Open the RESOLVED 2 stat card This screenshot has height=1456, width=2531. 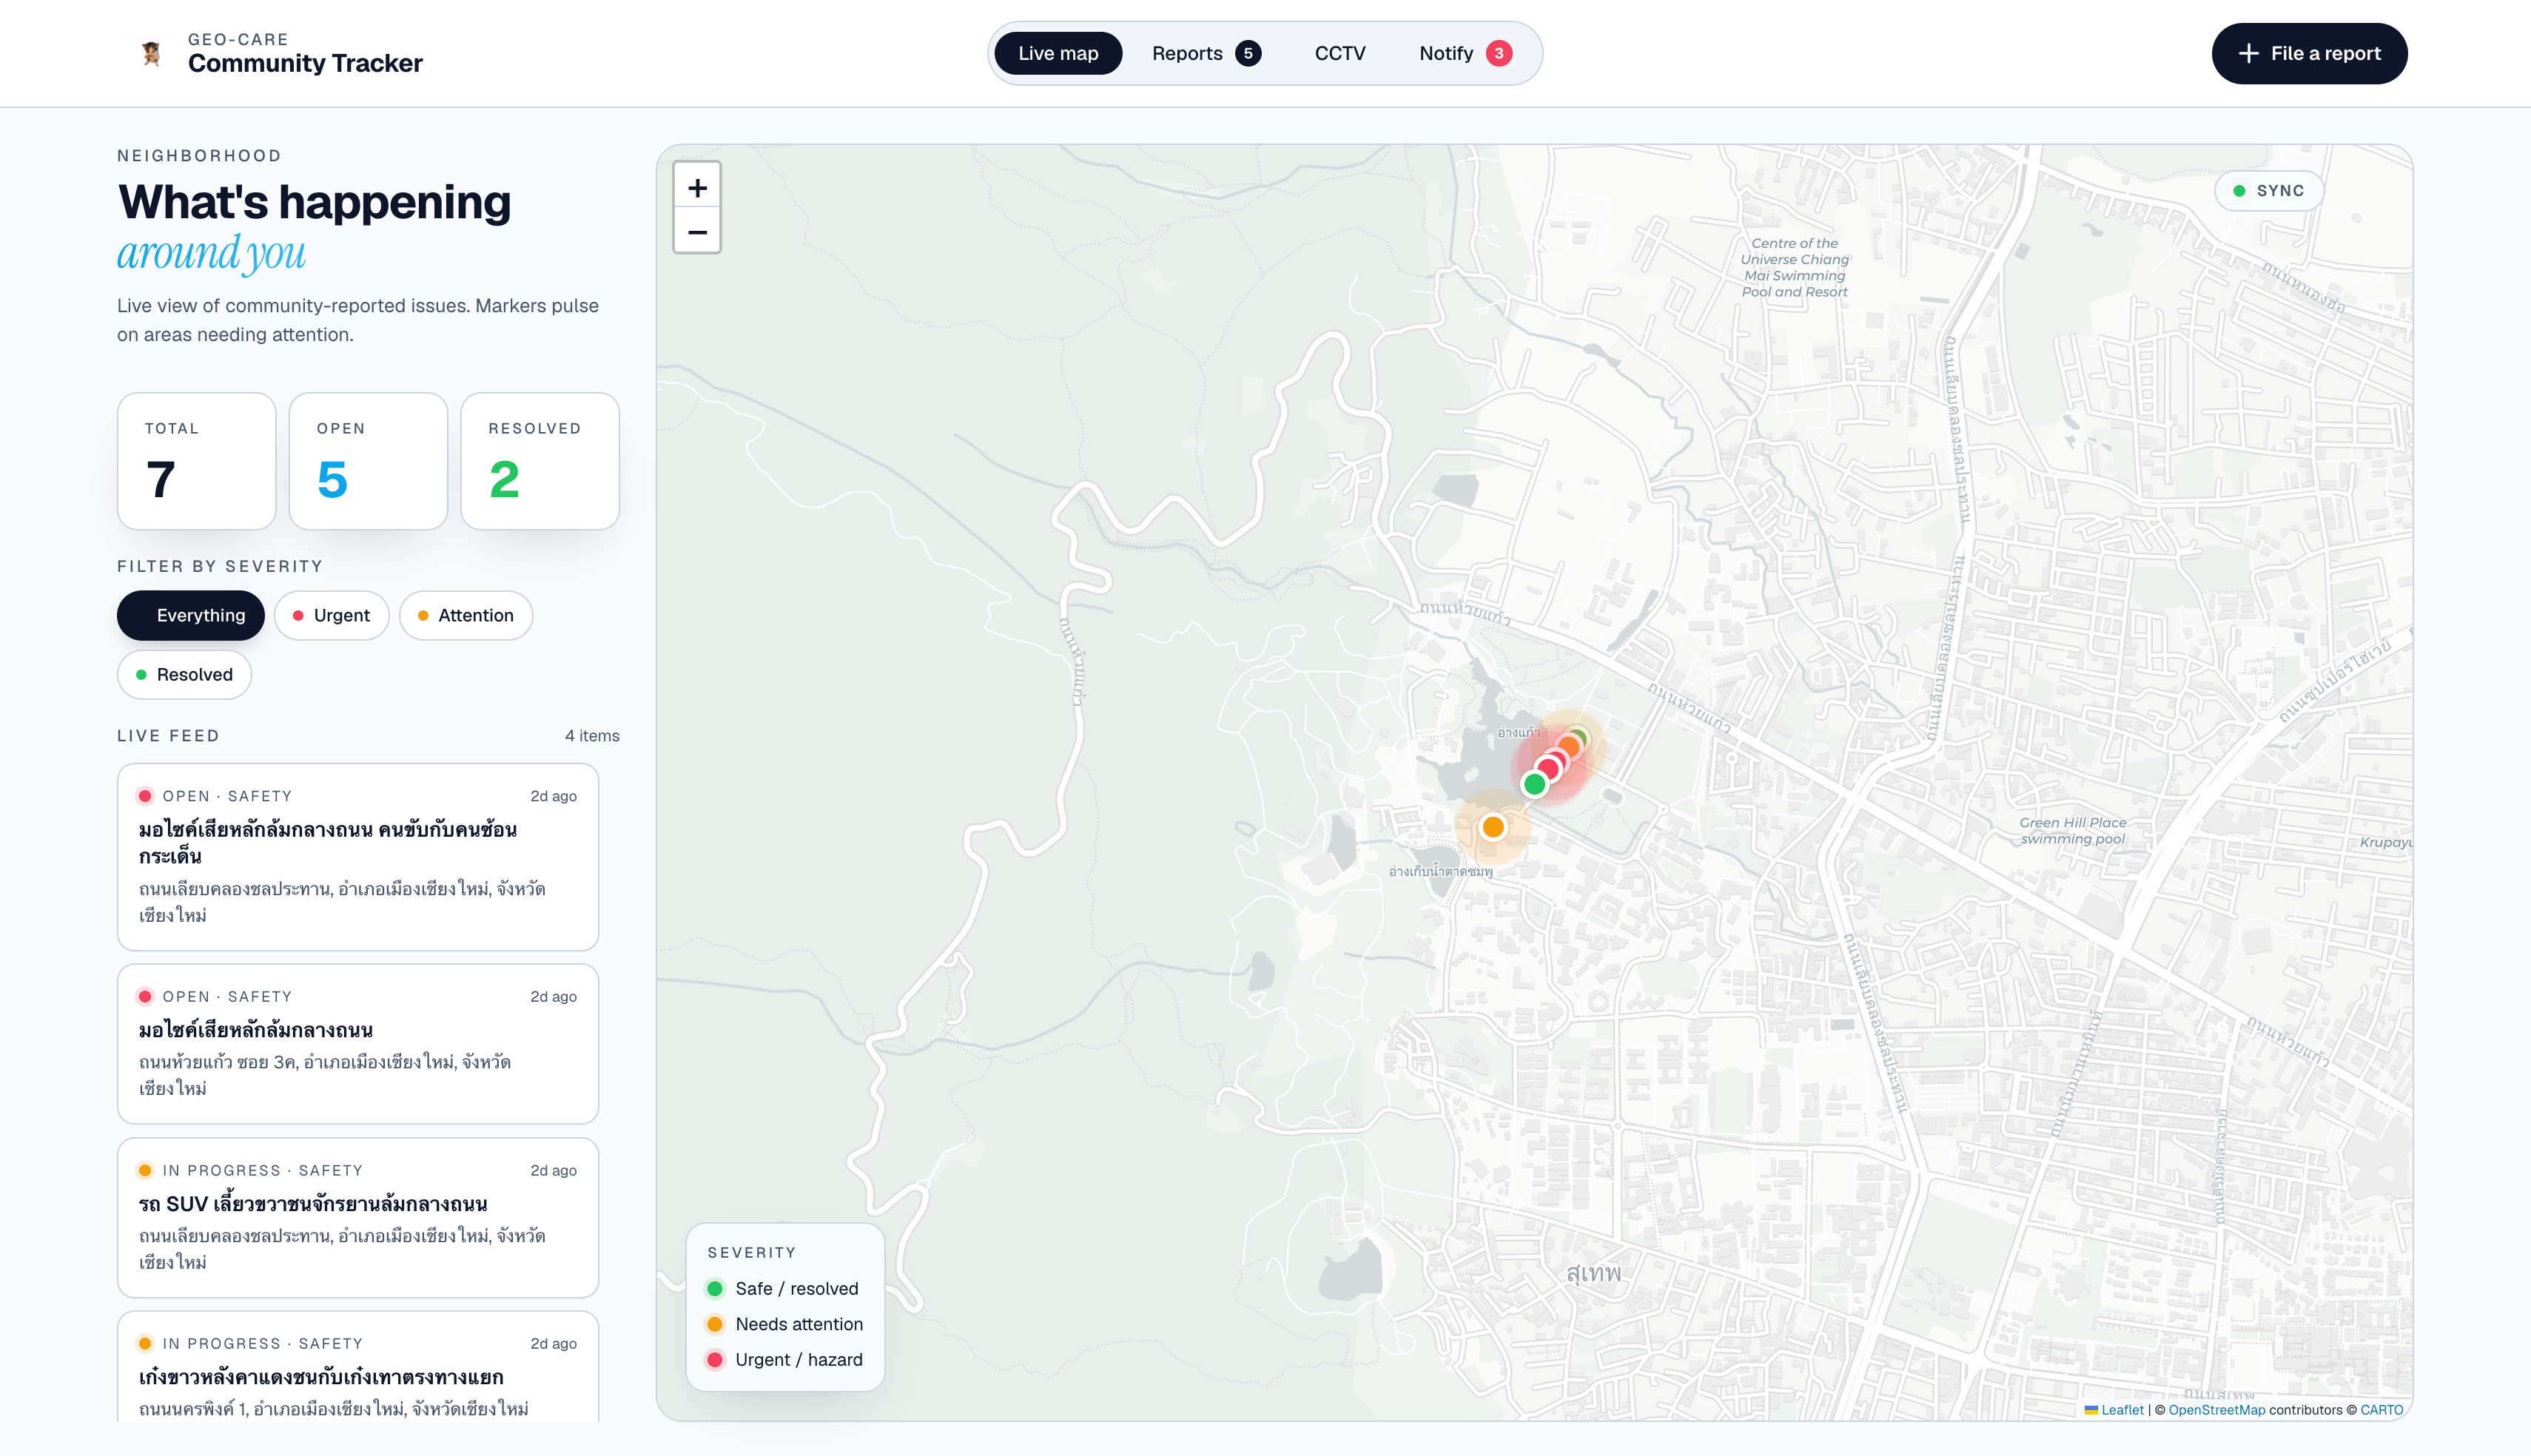coord(540,461)
